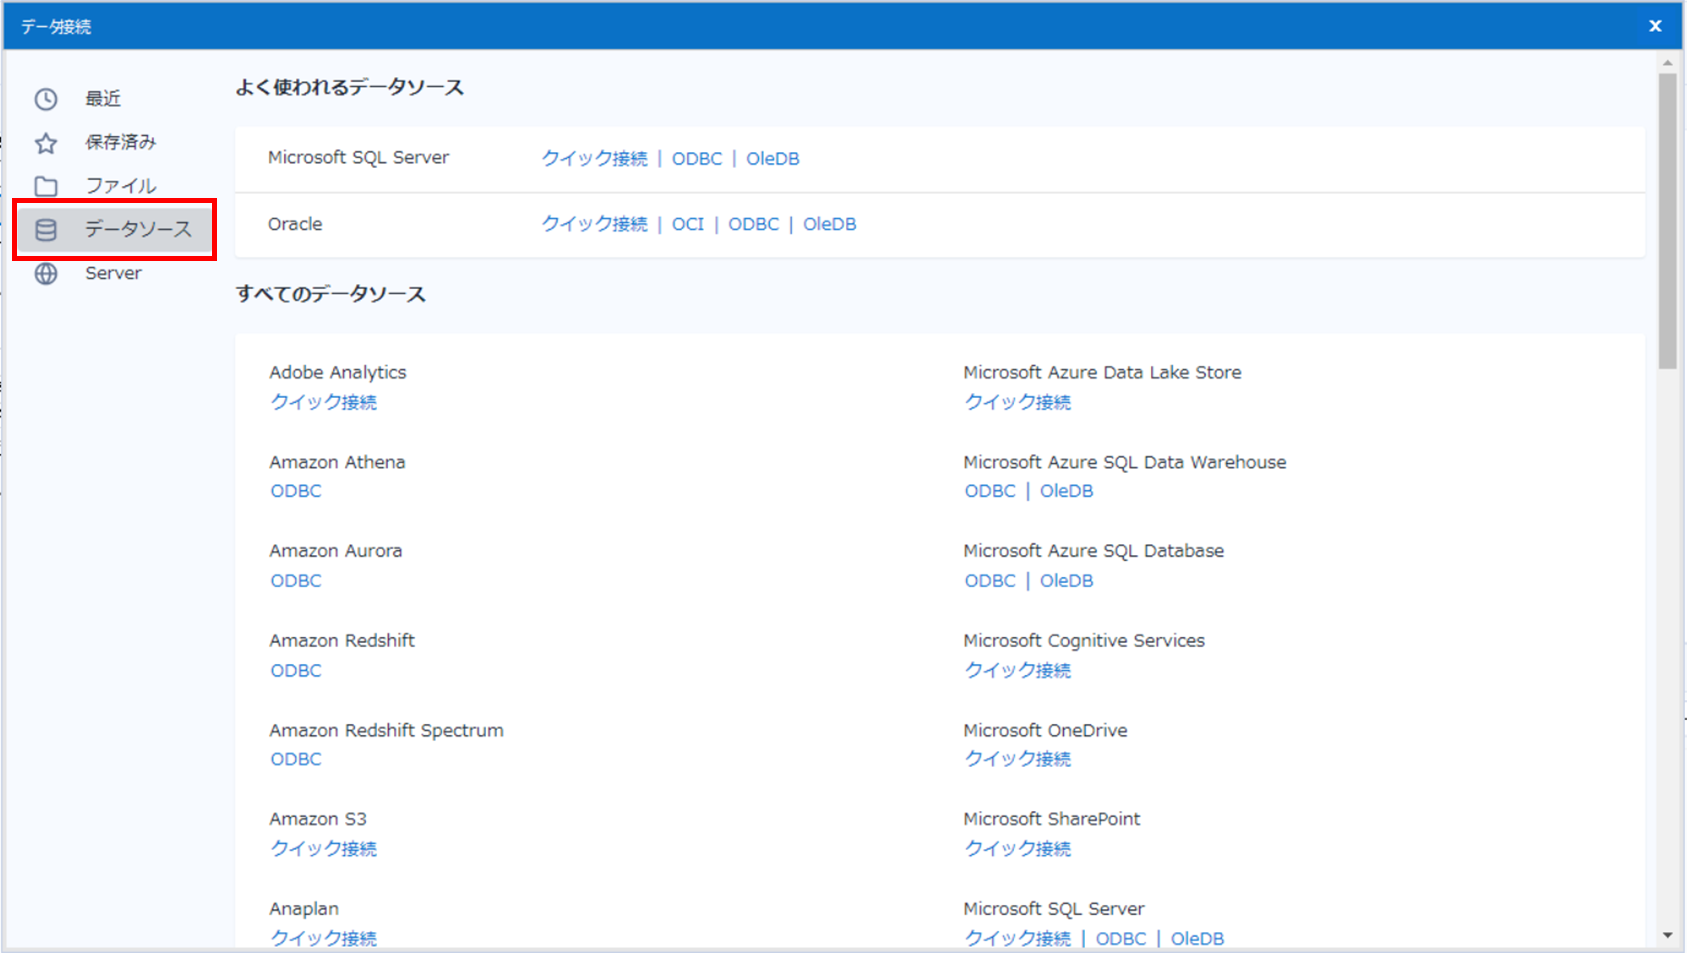This screenshot has width=1687, height=953.
Task: Click ODBC under Microsoft Azure SQL Data Warehouse
Action: pyautogui.click(x=990, y=491)
